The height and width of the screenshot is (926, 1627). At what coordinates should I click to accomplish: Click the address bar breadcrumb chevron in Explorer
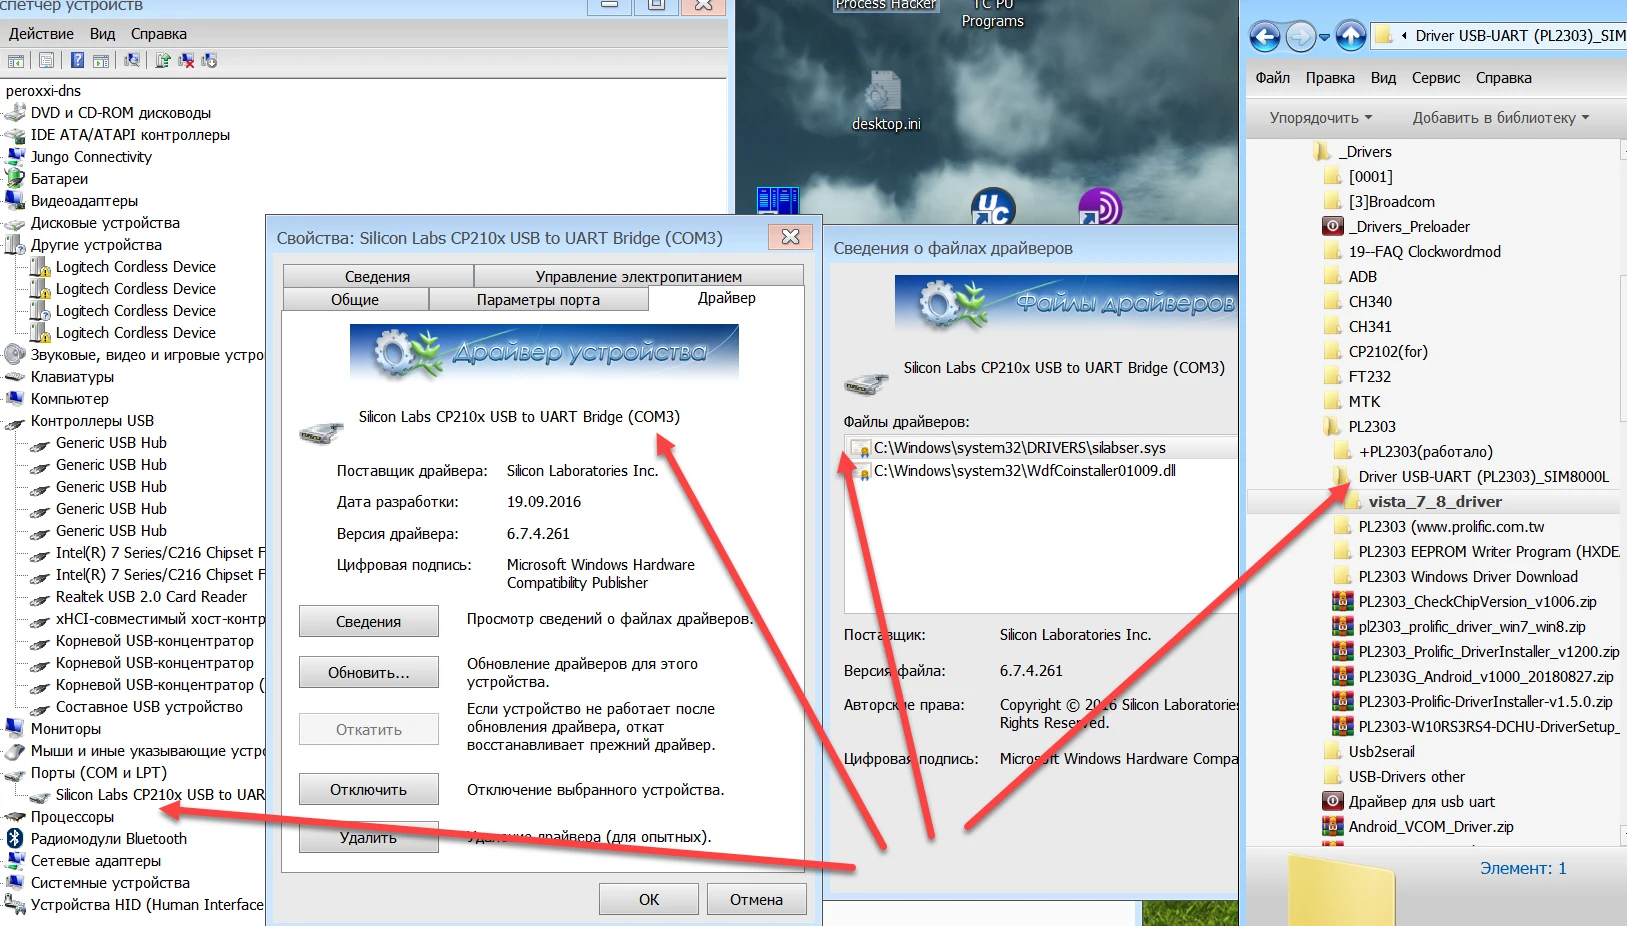click(1406, 36)
